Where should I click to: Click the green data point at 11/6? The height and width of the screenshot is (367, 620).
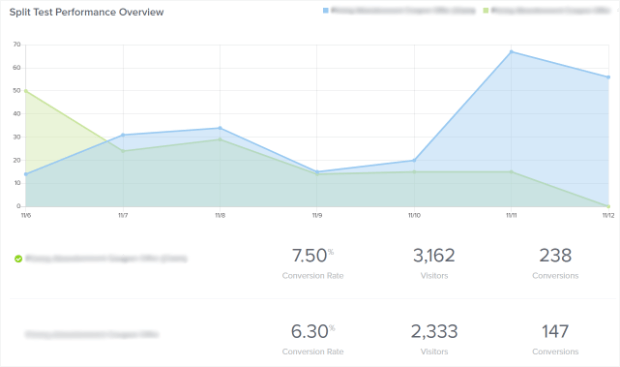(x=26, y=91)
